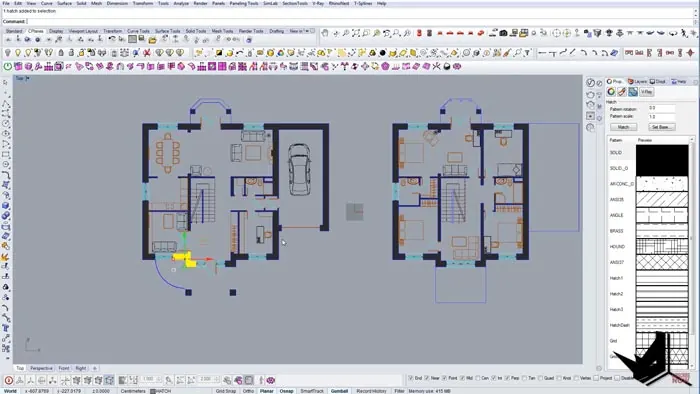Click the red circle icon in bottom toolbar
Screen dimensions: 700x394
tap(8, 380)
